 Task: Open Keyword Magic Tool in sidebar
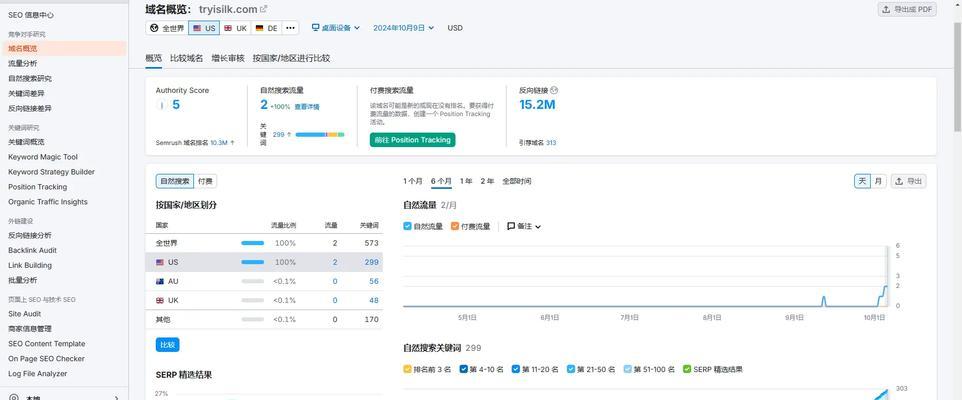tap(43, 157)
